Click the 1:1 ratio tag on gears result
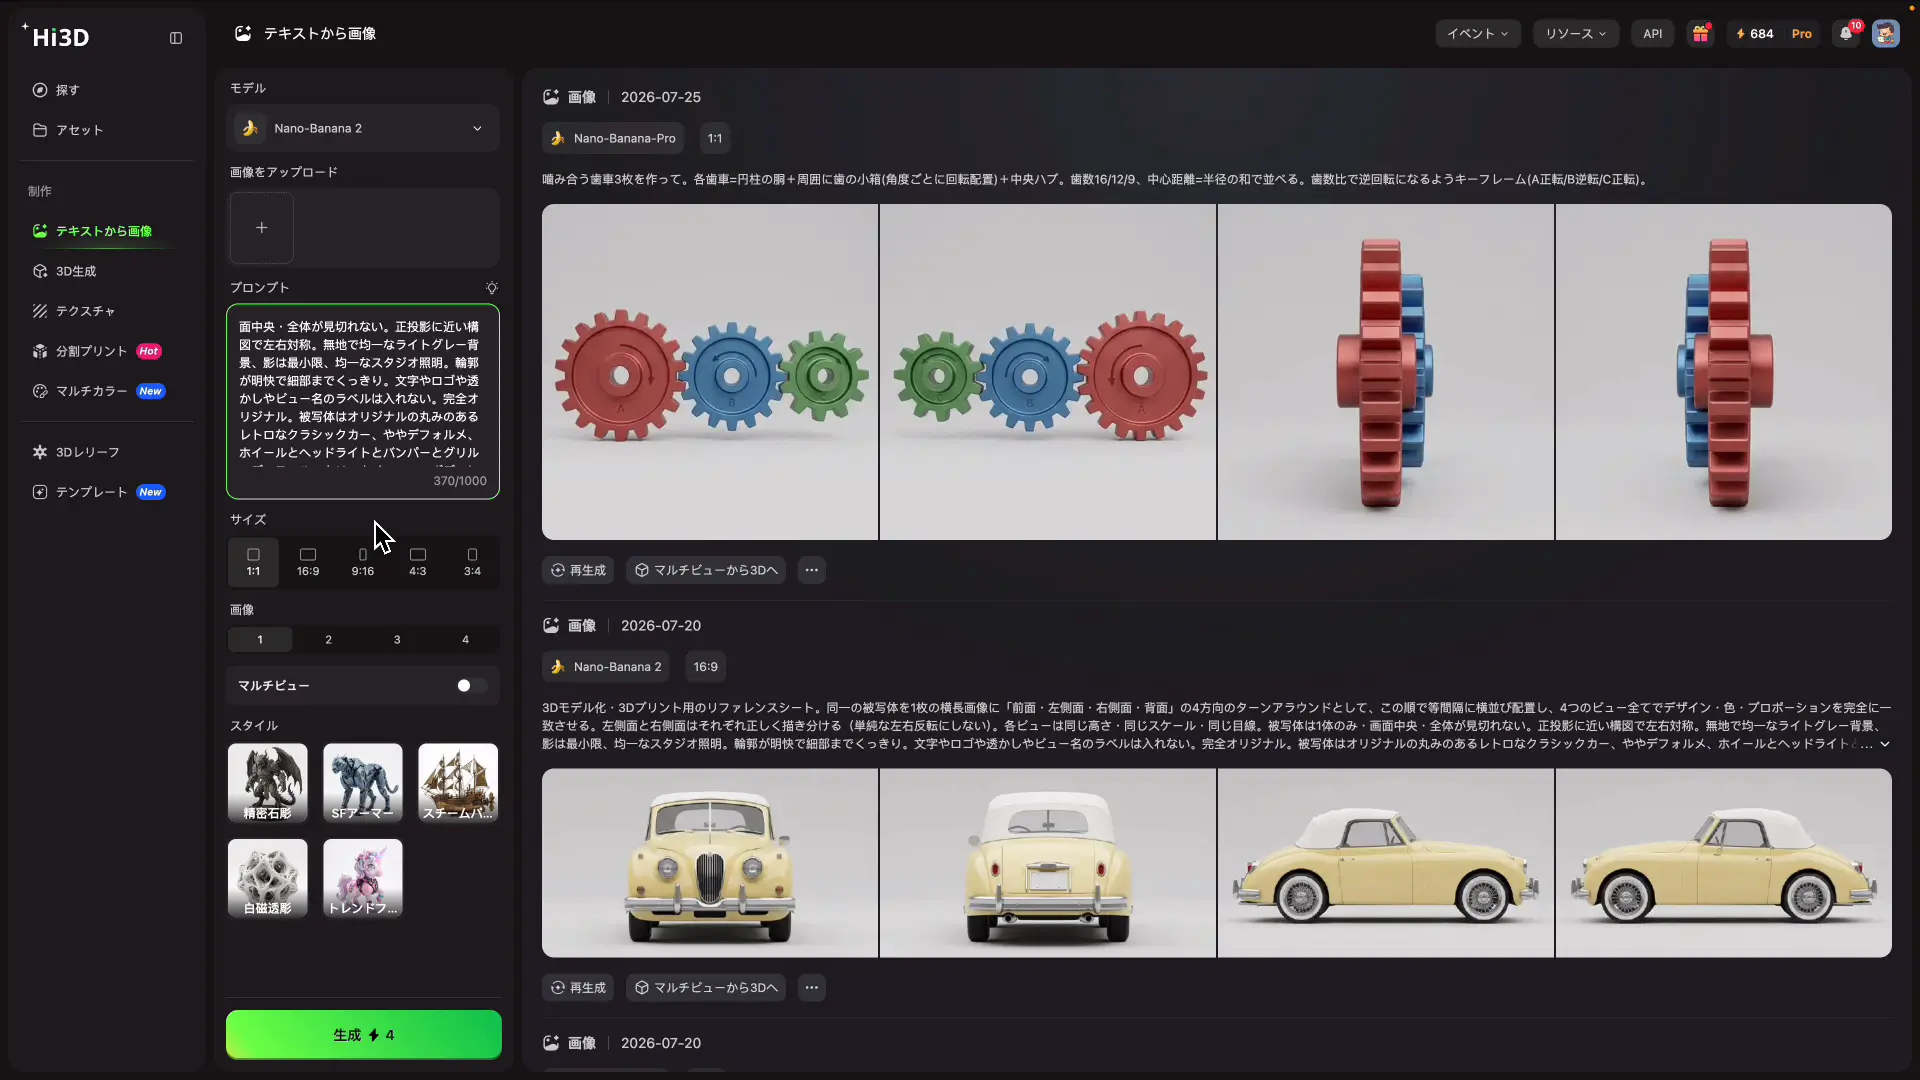Screen dimensions: 1920x1080 pos(715,139)
